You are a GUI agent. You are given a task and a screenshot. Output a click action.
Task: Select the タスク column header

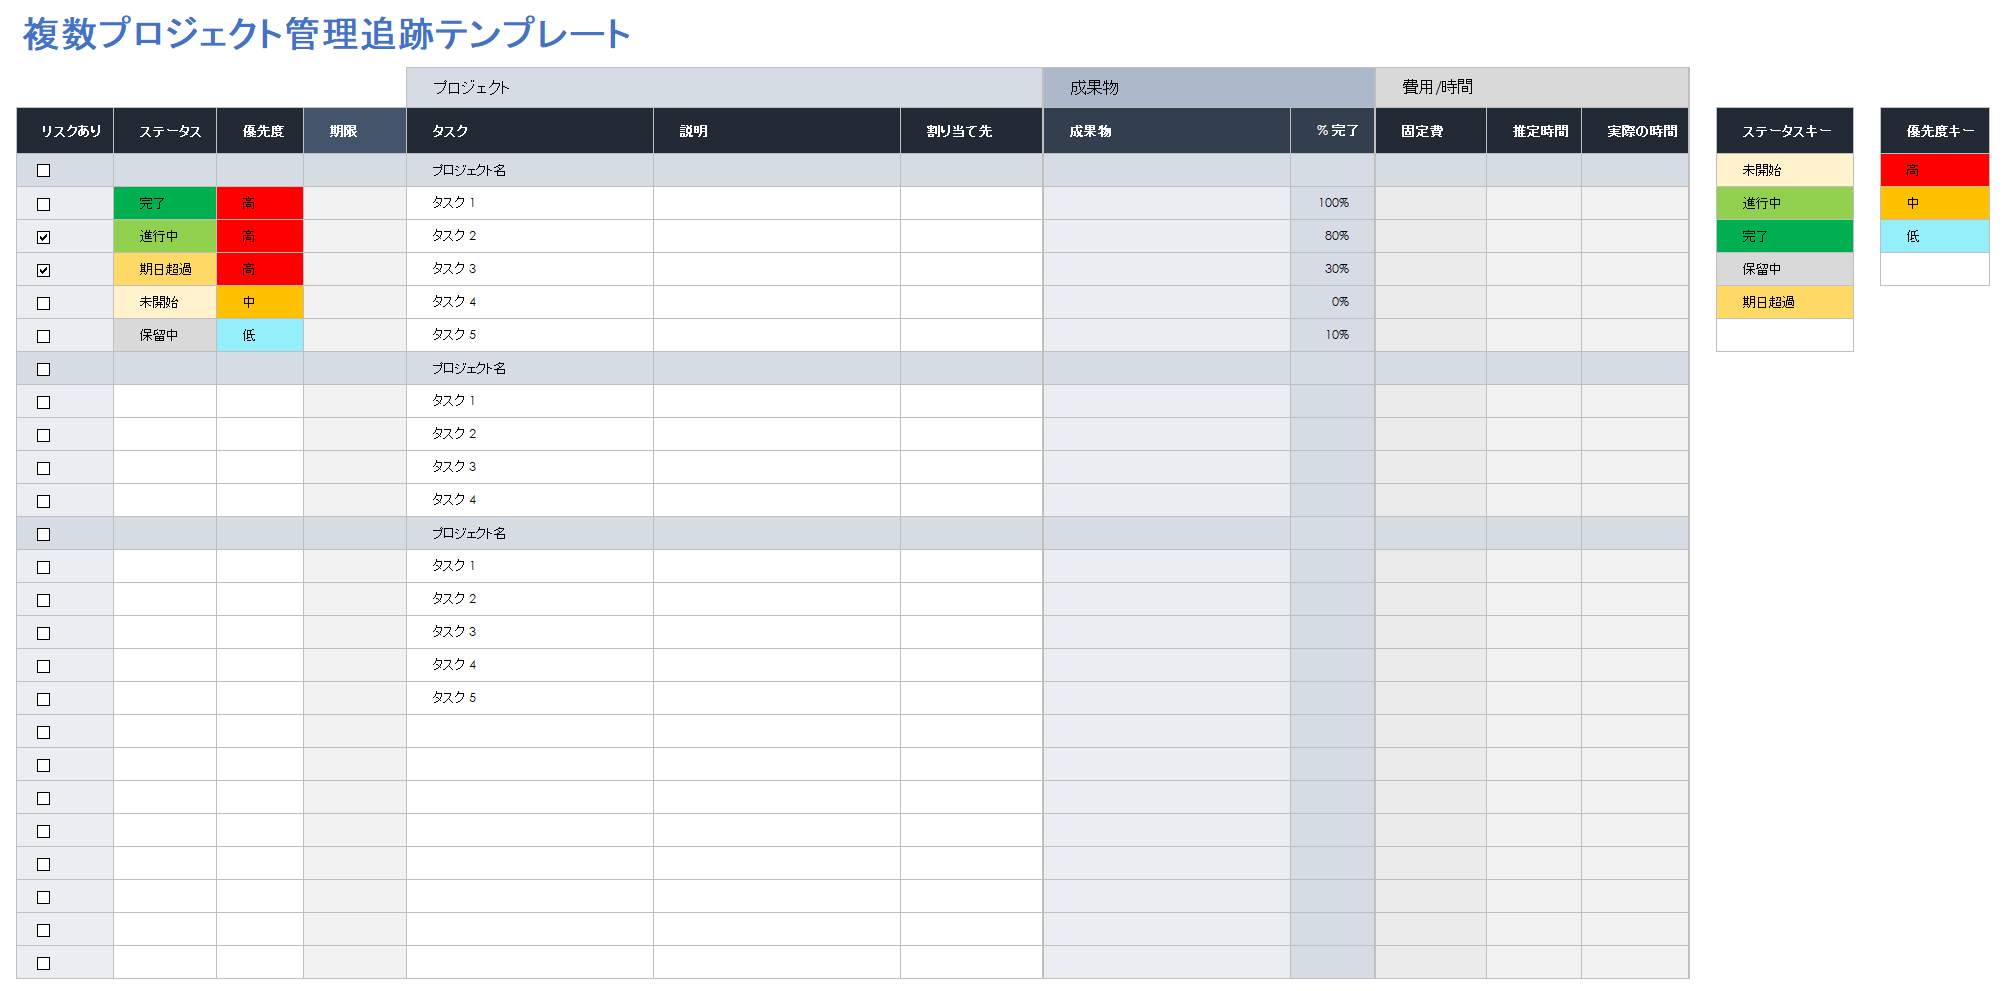pos(530,131)
